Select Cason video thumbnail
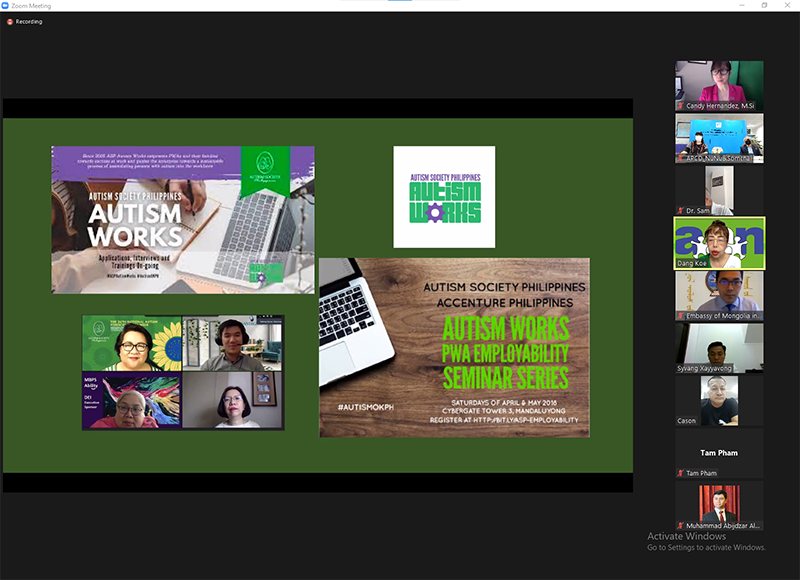 tap(719, 401)
